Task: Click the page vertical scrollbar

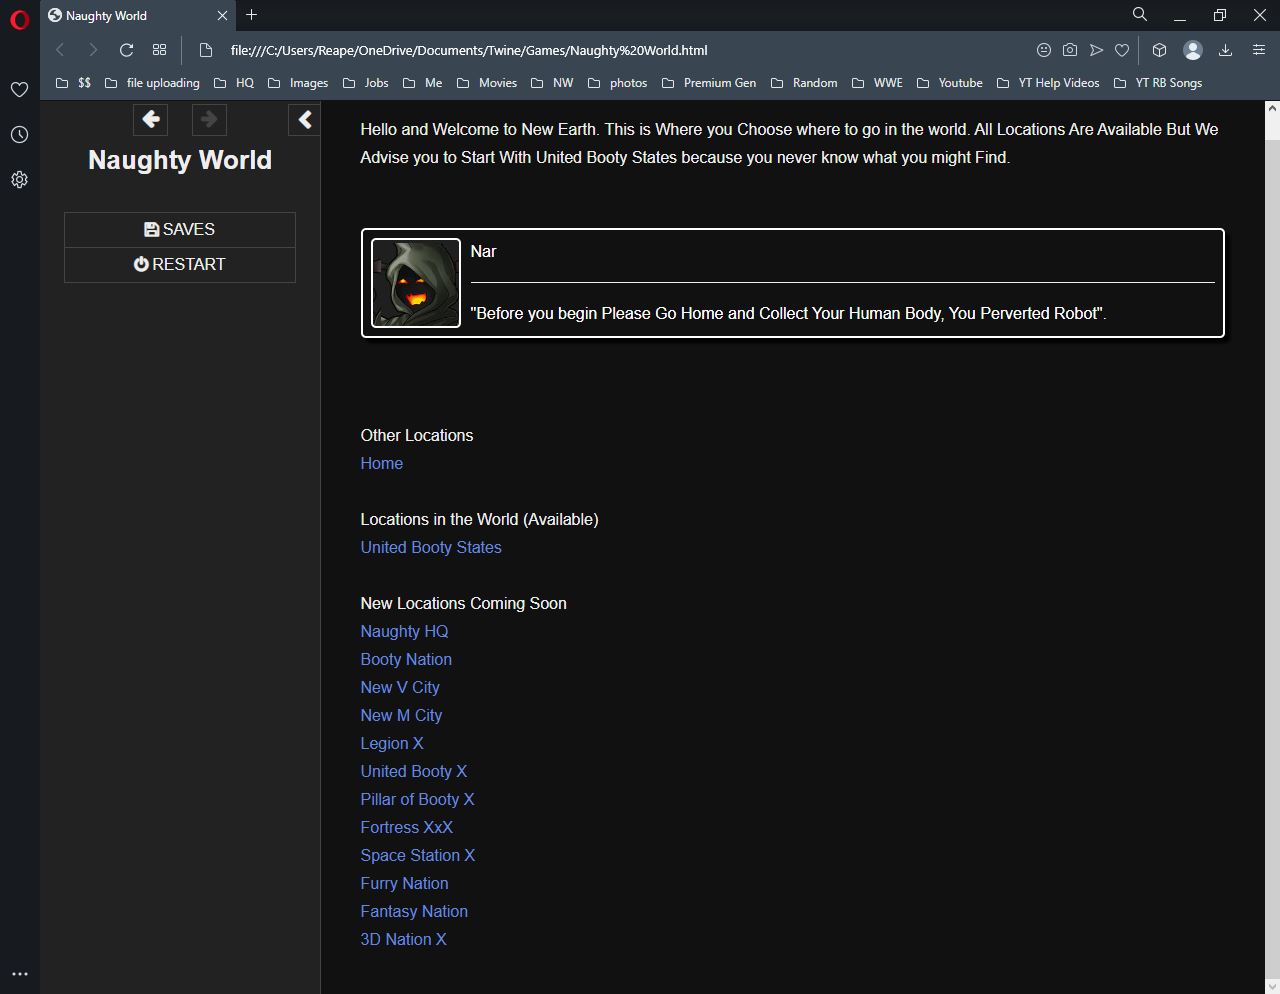Action: pyautogui.click(x=1272, y=500)
